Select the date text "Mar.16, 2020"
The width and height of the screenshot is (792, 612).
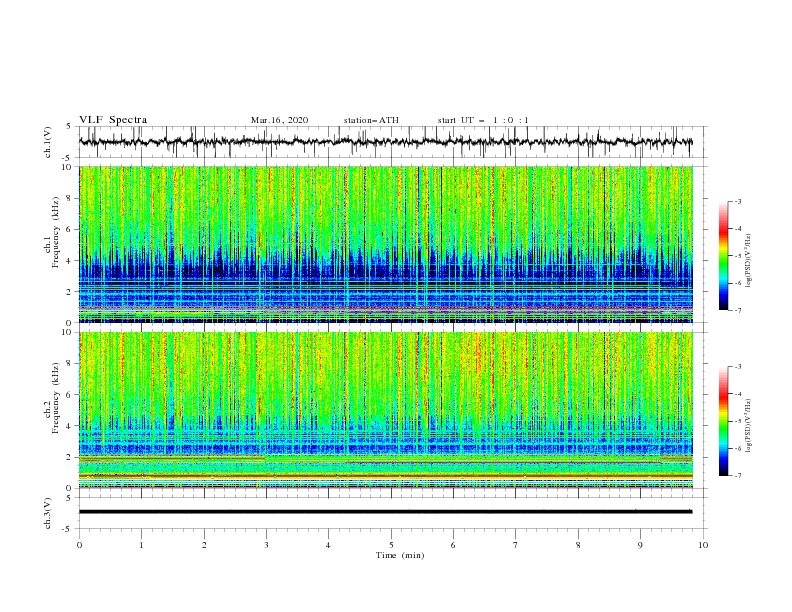tap(279, 120)
